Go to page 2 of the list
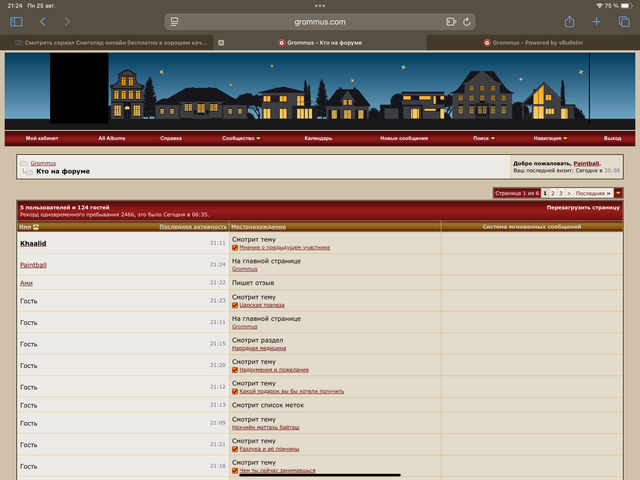640x480 pixels. pyautogui.click(x=553, y=193)
